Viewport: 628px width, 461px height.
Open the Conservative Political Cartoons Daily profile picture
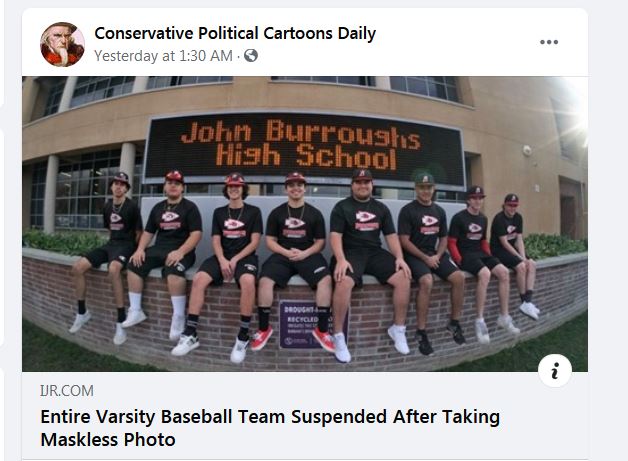tap(62, 44)
